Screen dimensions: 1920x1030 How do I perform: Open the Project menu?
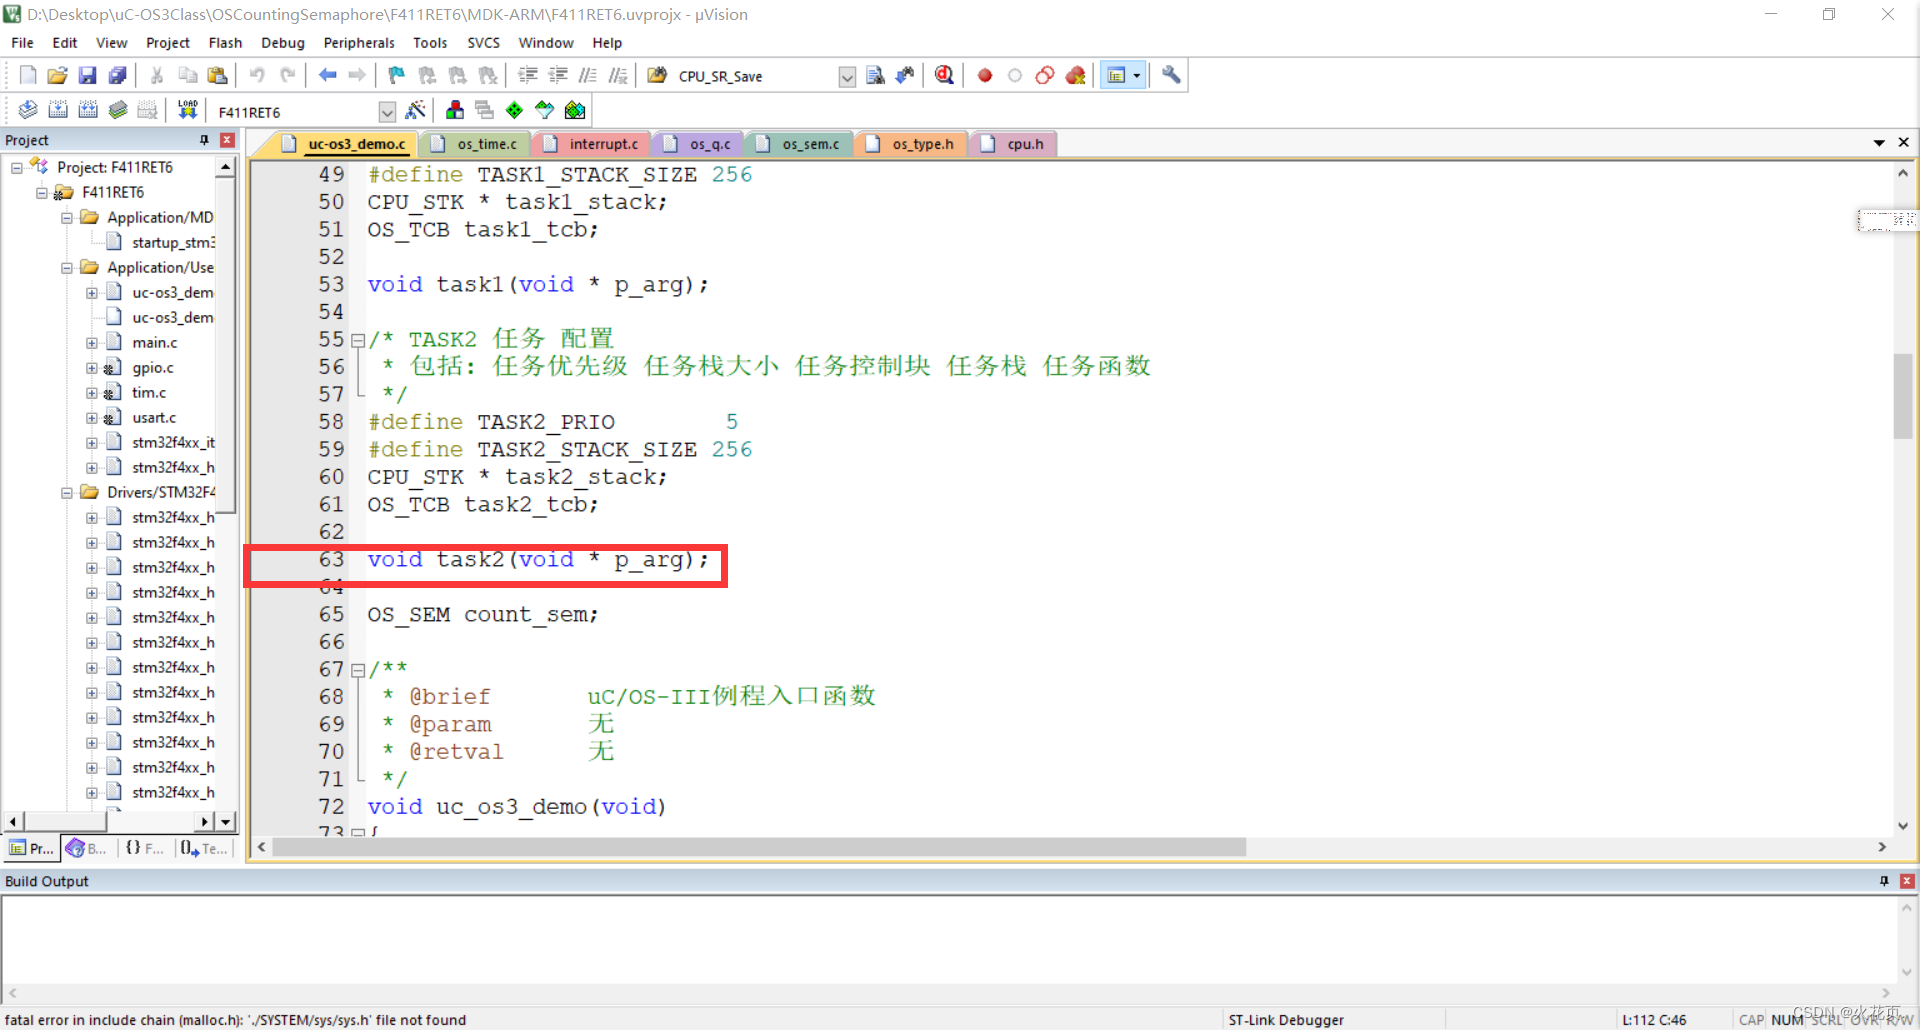click(x=167, y=43)
